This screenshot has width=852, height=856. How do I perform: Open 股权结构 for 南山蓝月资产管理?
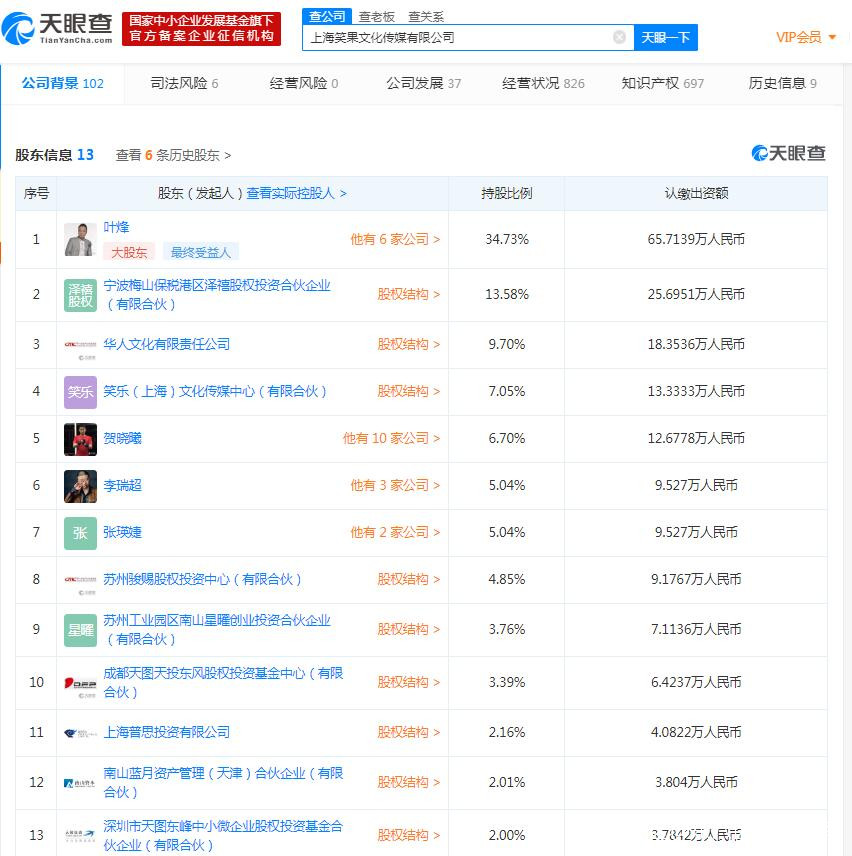408,782
